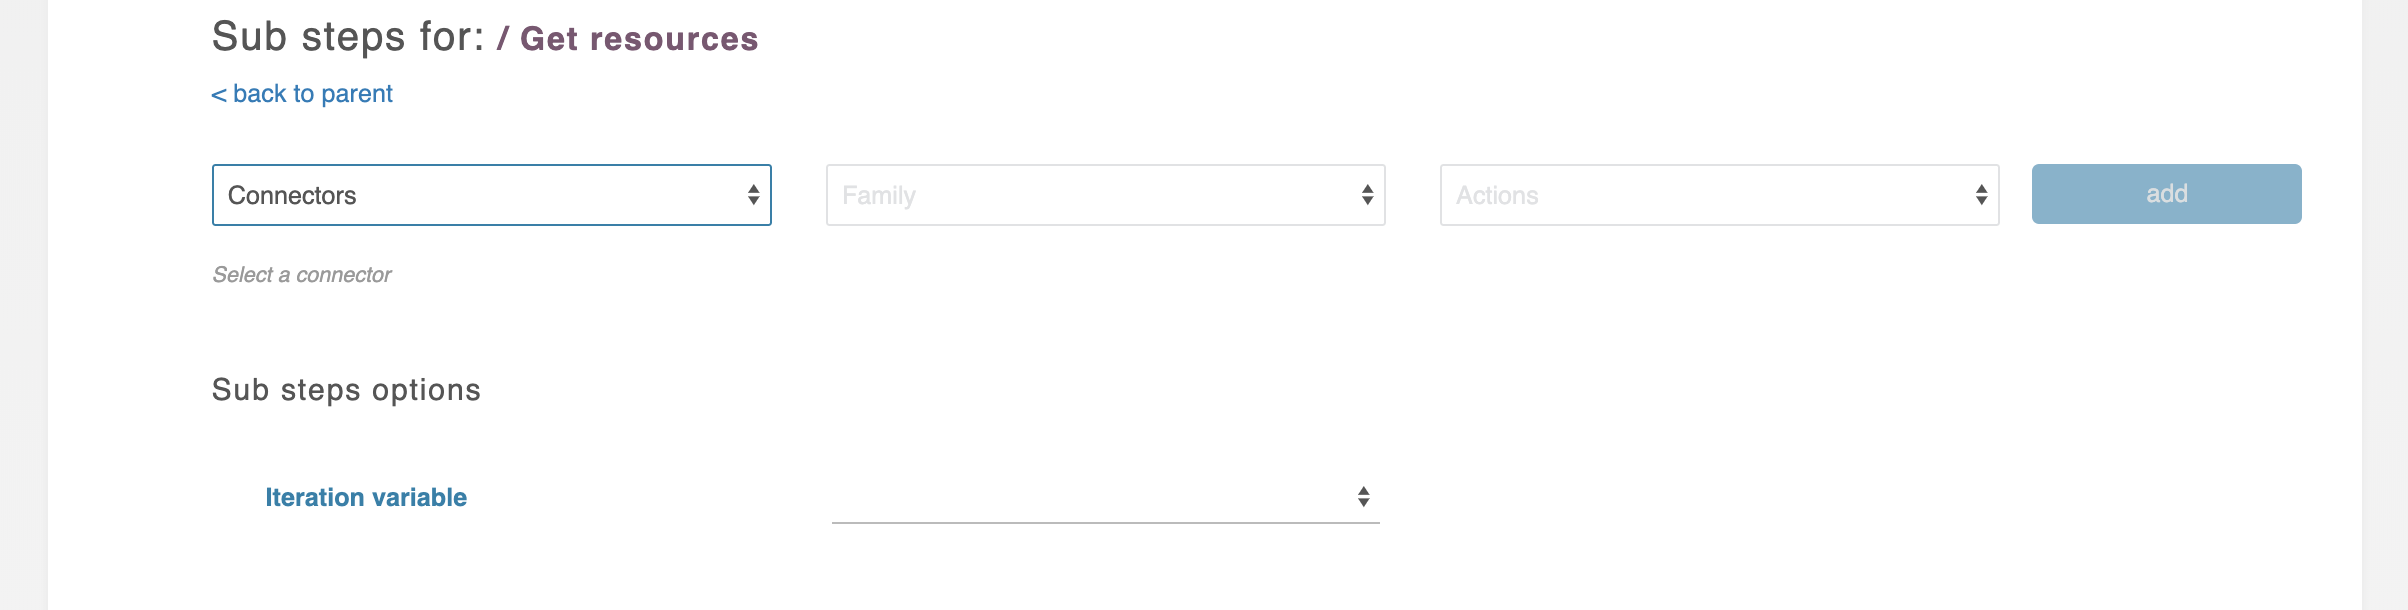Image resolution: width=2408 pixels, height=610 pixels.
Task: Click the slash separator before 'Get resources'
Action: [503, 39]
